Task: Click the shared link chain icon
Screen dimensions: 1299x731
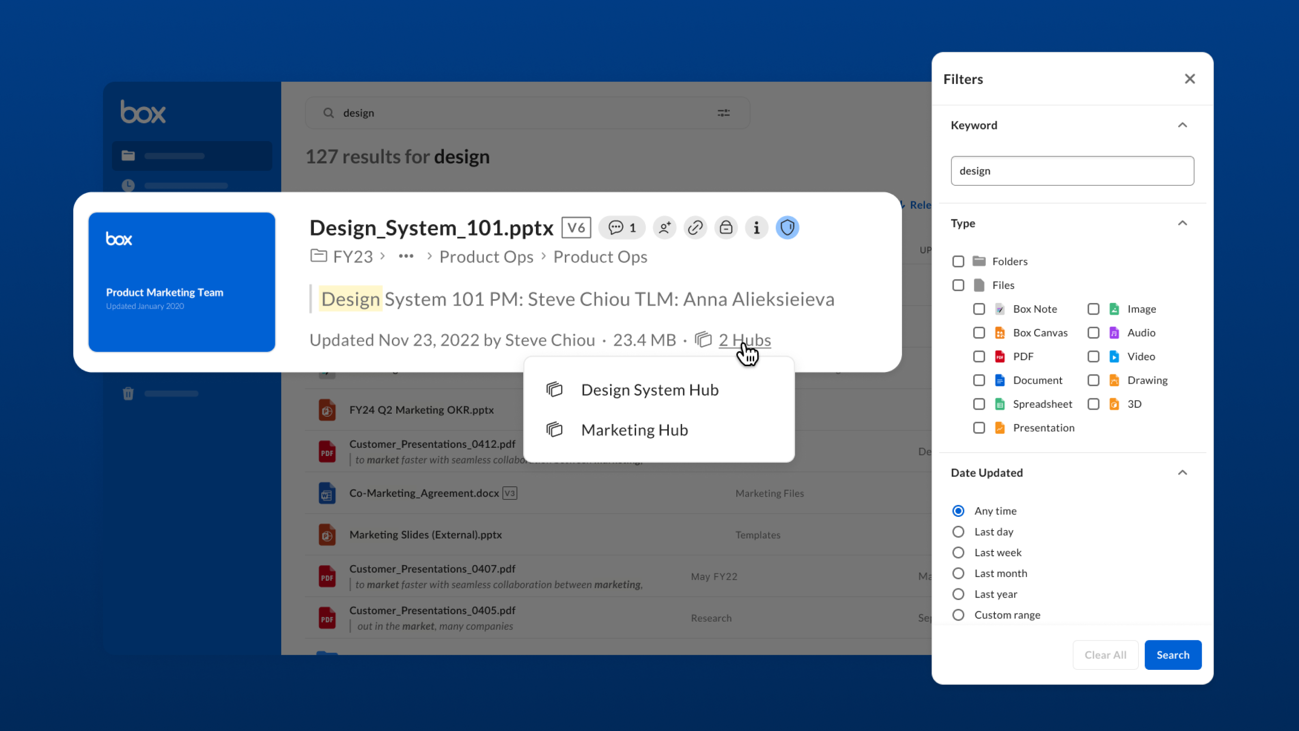Action: click(695, 228)
